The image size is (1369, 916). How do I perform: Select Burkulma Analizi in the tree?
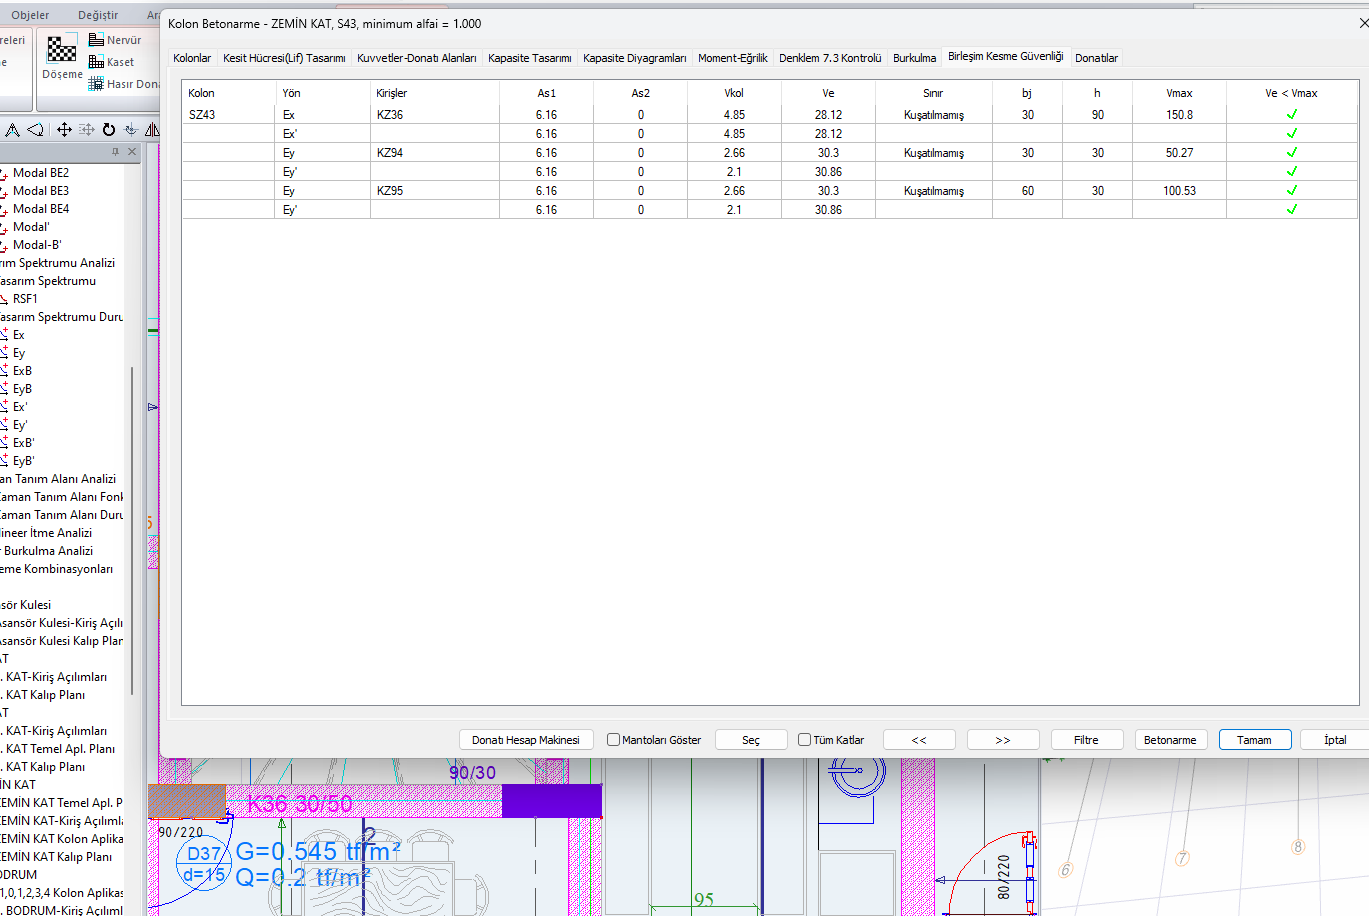pos(48,551)
